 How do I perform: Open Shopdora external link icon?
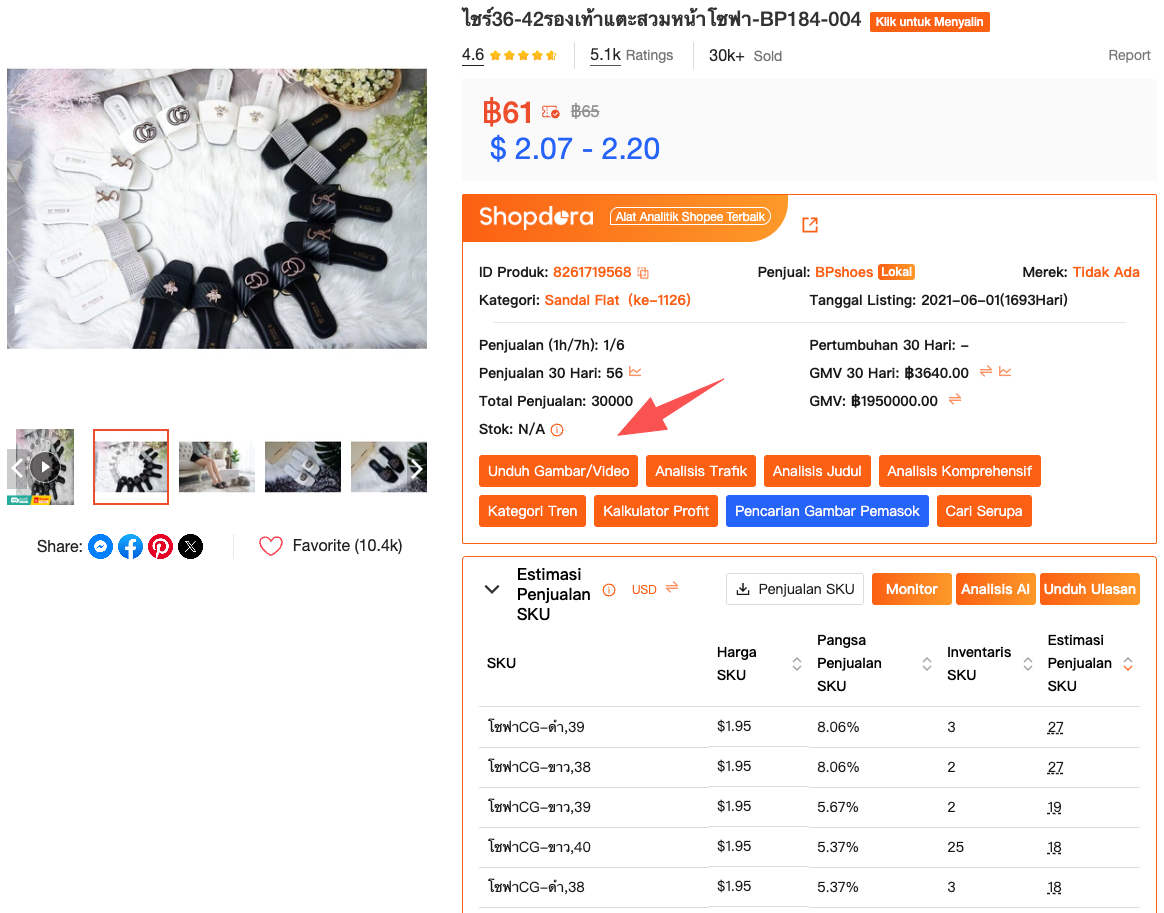point(810,225)
